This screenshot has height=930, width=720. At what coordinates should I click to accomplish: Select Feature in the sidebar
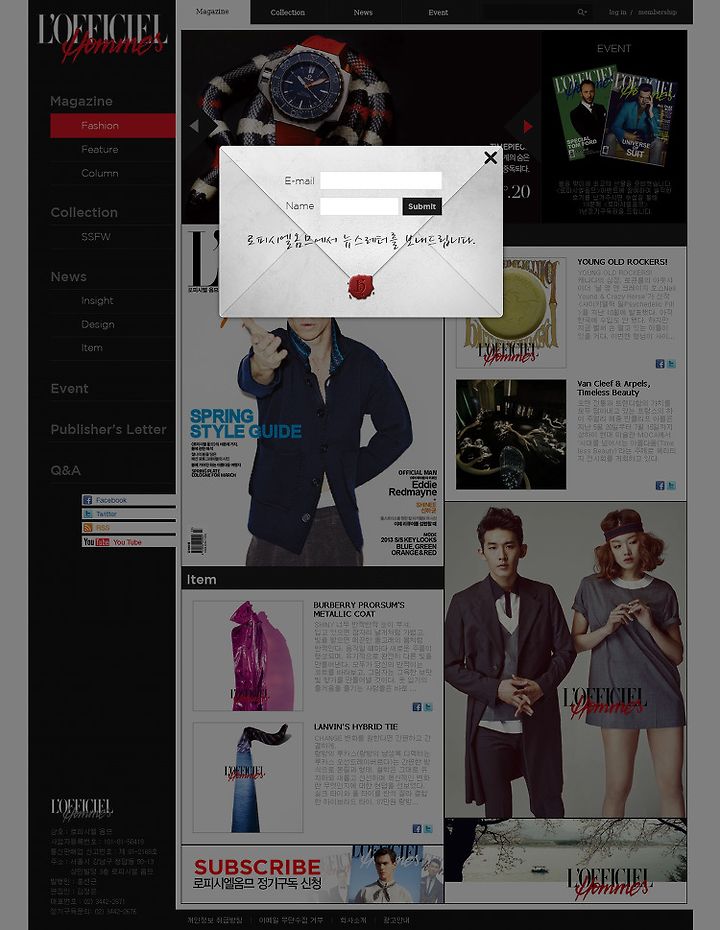[x=100, y=149]
